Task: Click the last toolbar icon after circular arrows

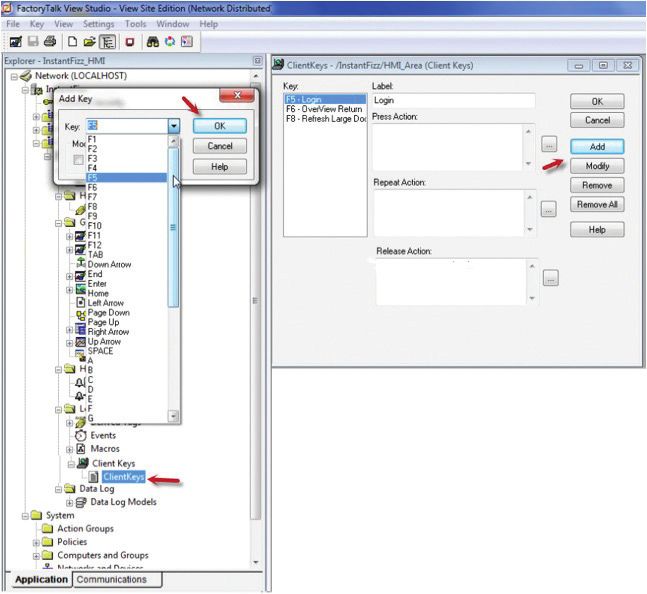Action: pyautogui.click(x=187, y=42)
